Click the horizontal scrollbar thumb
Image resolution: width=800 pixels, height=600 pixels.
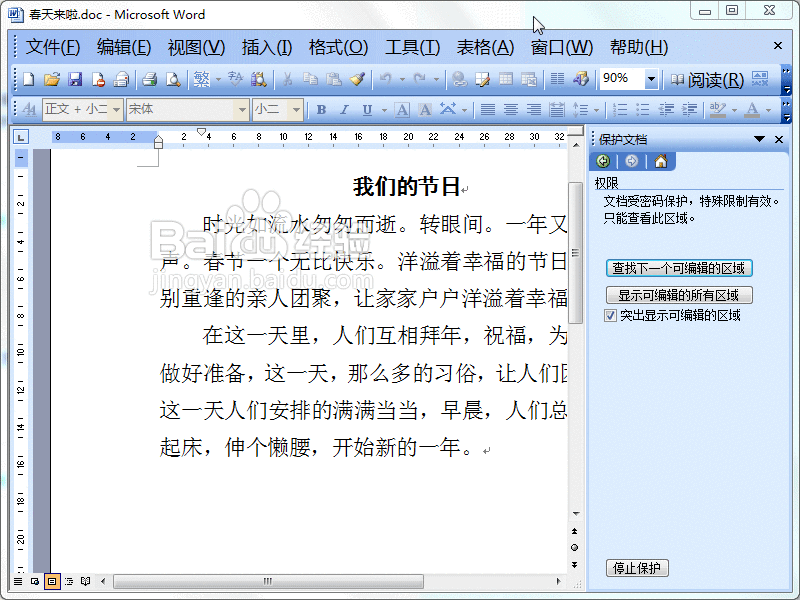click(x=267, y=581)
